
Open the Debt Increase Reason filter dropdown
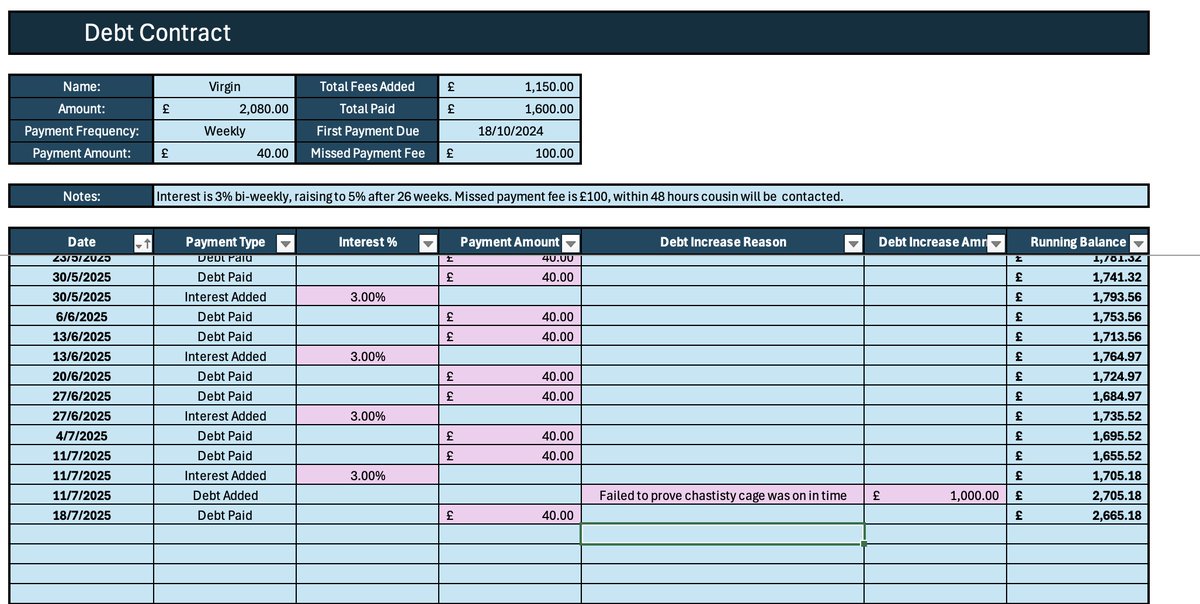pos(853,243)
